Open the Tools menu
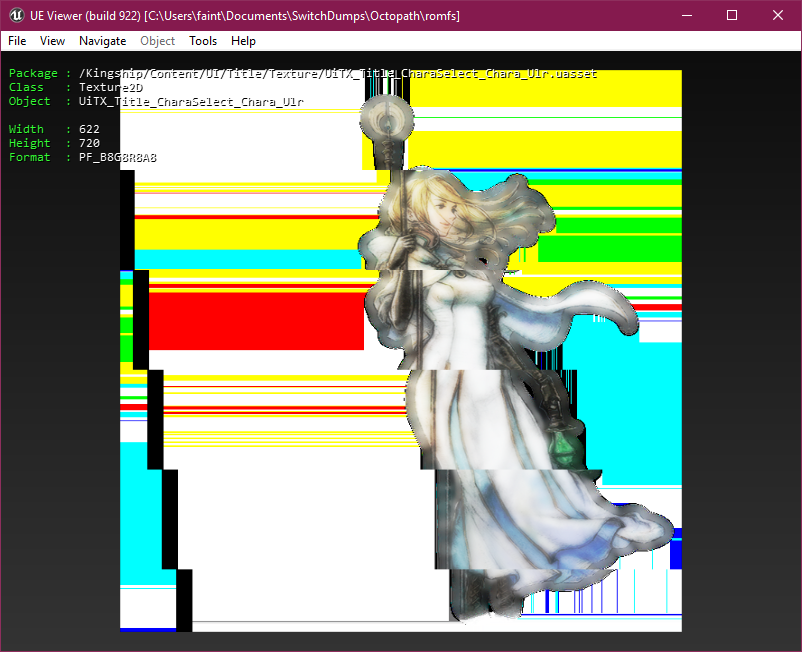 coord(203,41)
